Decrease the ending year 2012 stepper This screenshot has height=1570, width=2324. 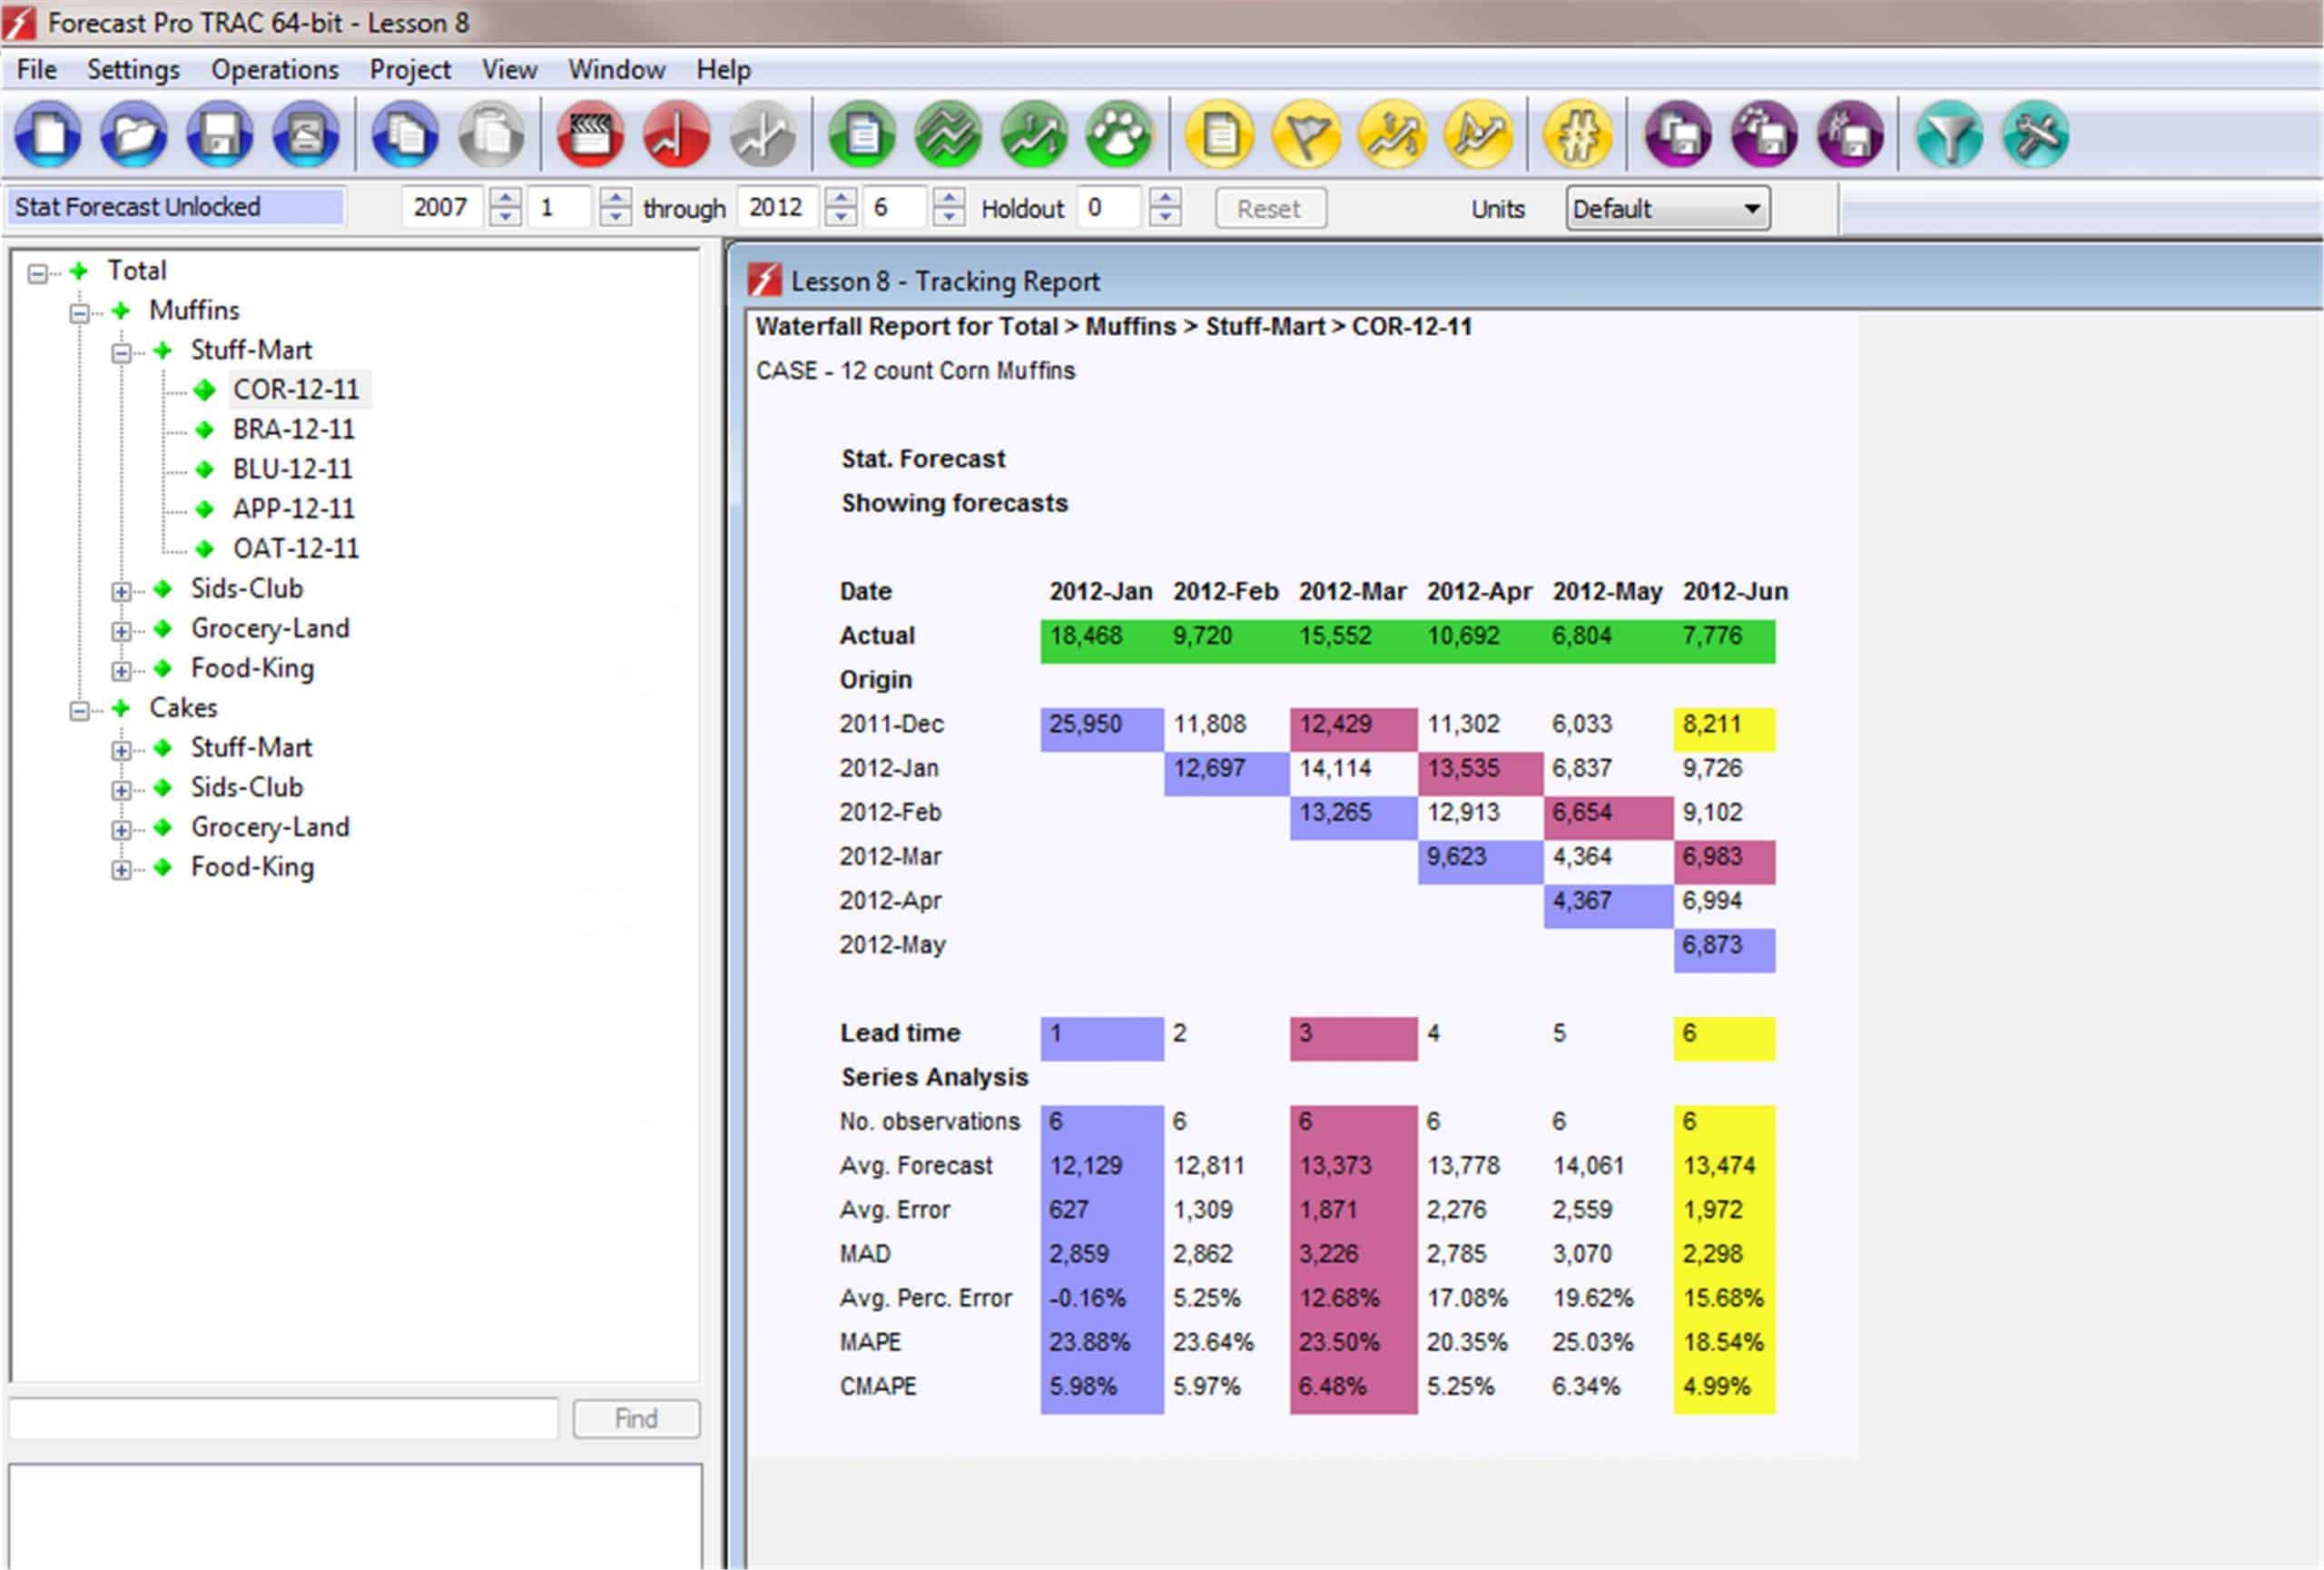click(x=841, y=217)
